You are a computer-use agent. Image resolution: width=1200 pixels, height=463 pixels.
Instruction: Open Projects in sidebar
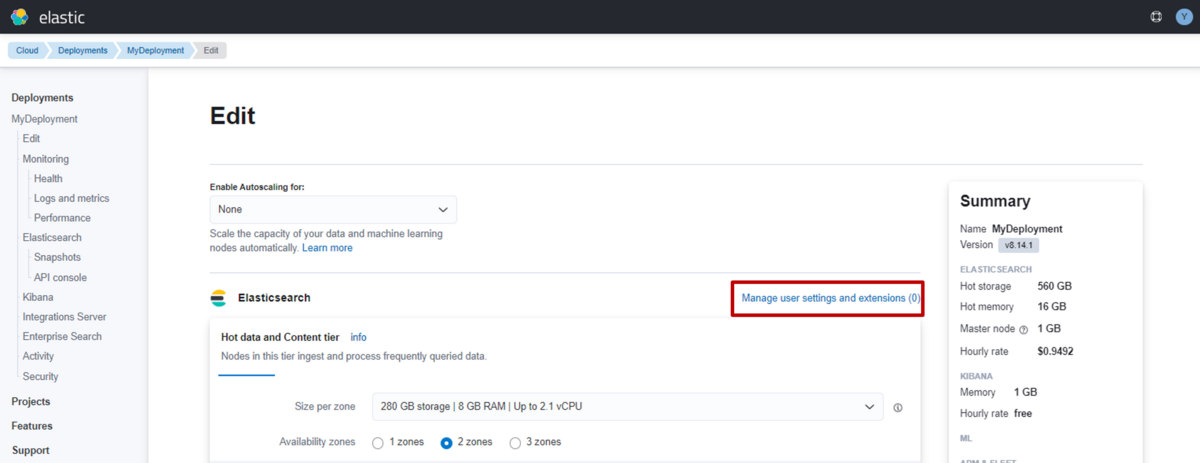point(31,402)
